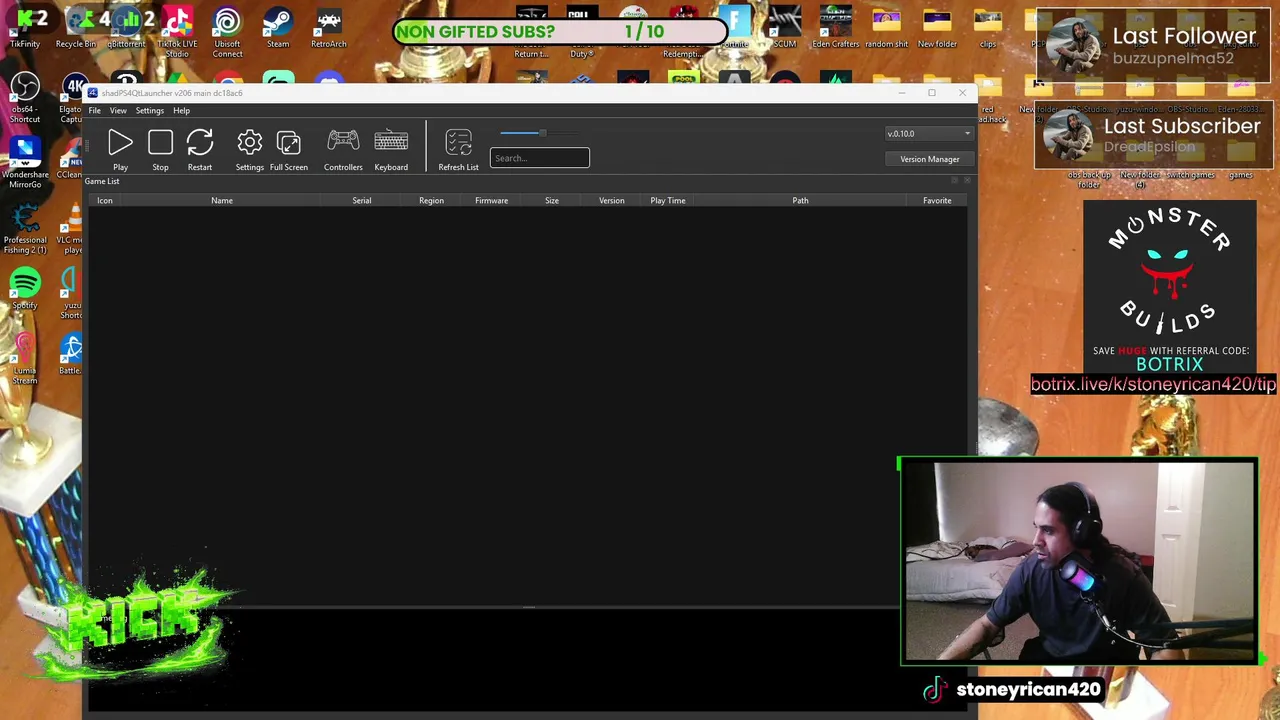
Task: Sort by the Favorite column header
Action: (937, 201)
